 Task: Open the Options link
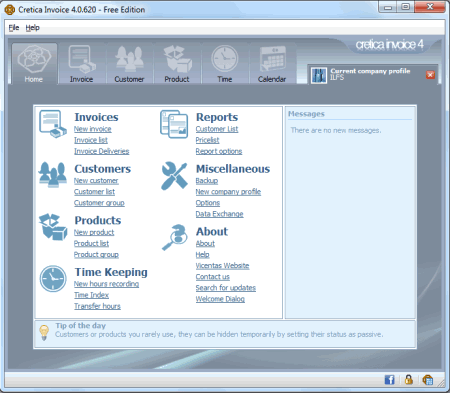pyautogui.click(x=208, y=203)
